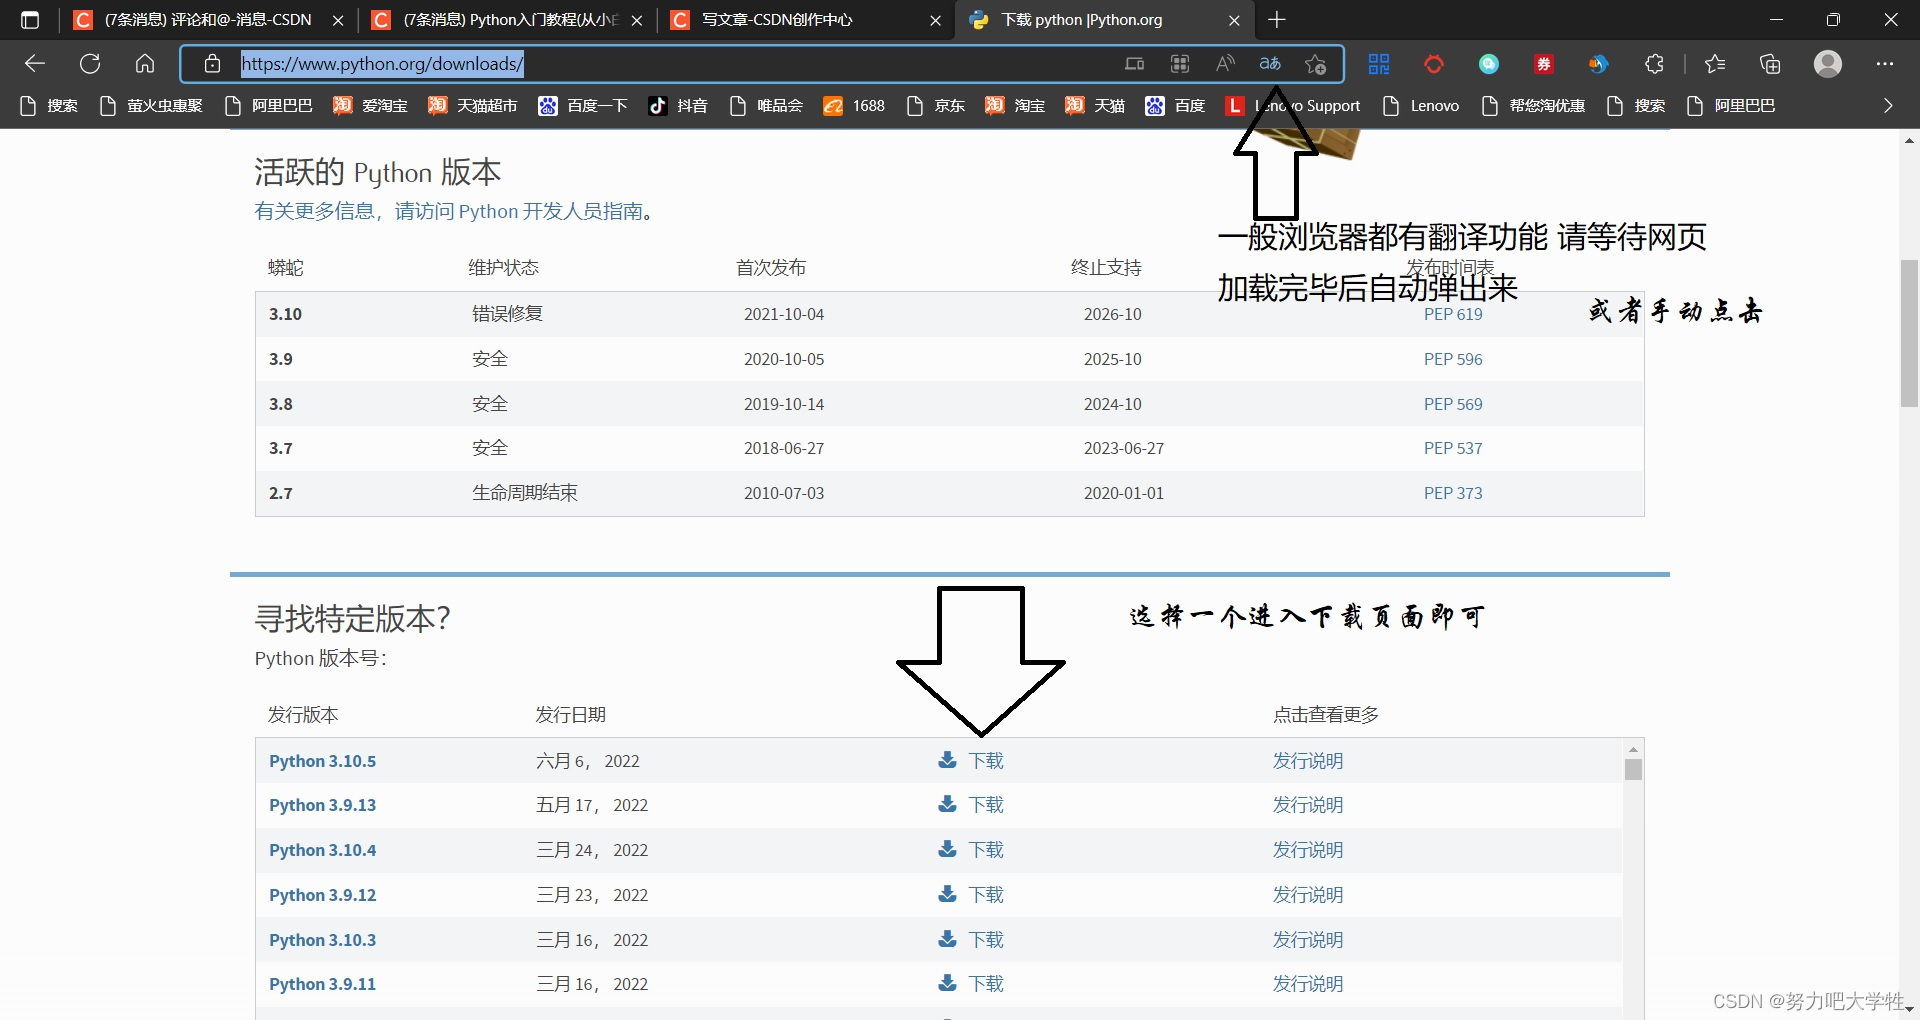Click the 2021-10-04 date cell
This screenshot has width=1920, height=1020.
pyautogui.click(x=784, y=314)
